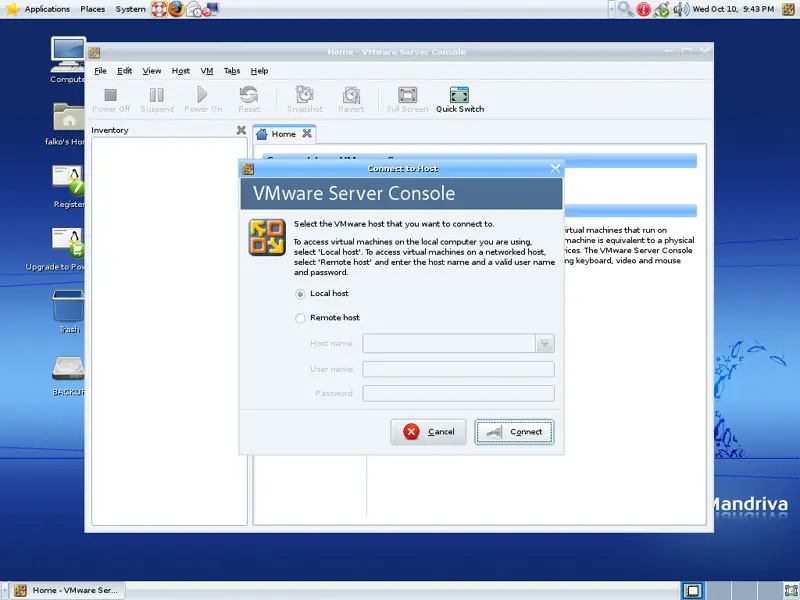
Task: Click the mail and clock icon in top panel
Action: (194, 9)
